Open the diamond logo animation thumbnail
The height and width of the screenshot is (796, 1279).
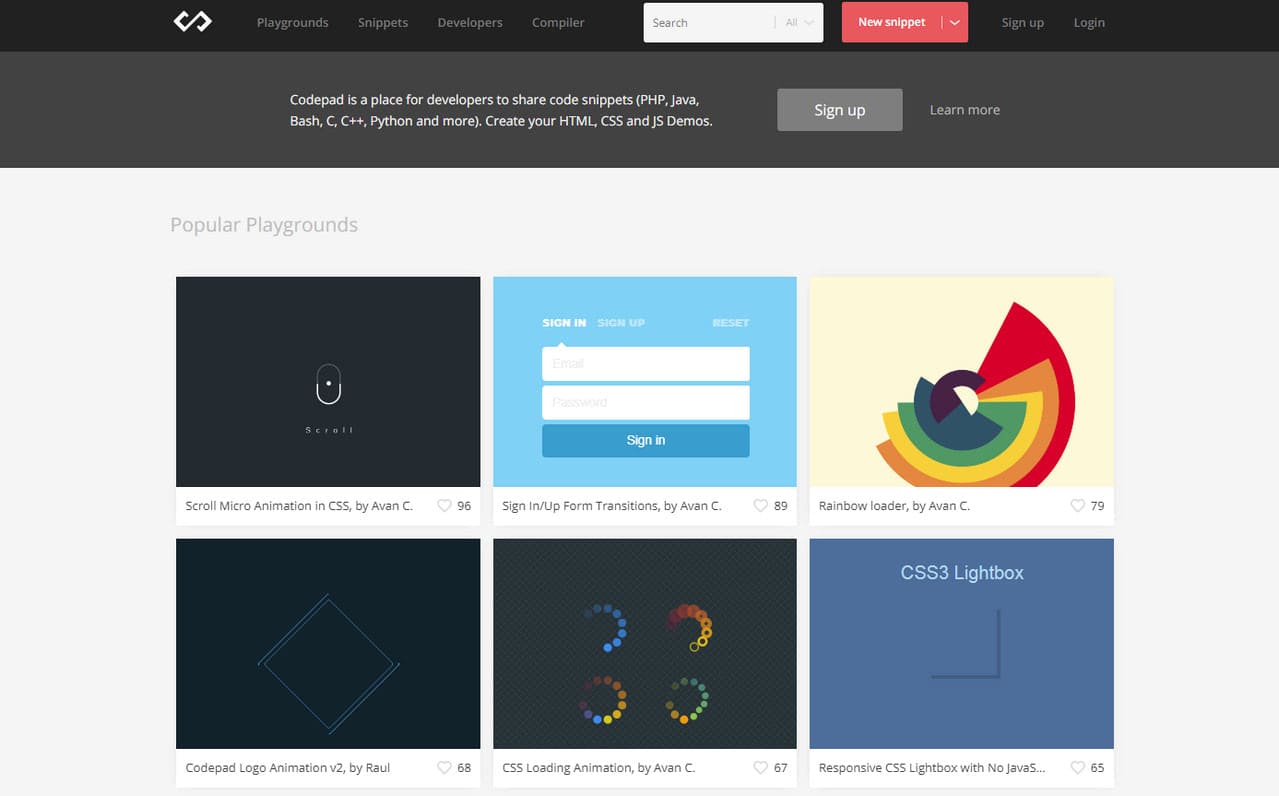click(x=328, y=644)
